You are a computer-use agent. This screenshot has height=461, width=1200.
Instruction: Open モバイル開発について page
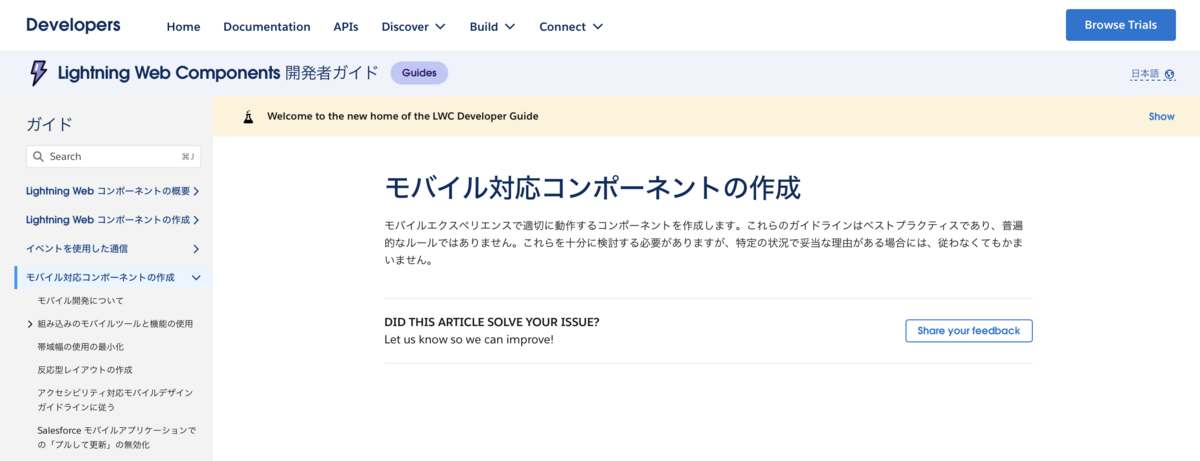pos(81,301)
